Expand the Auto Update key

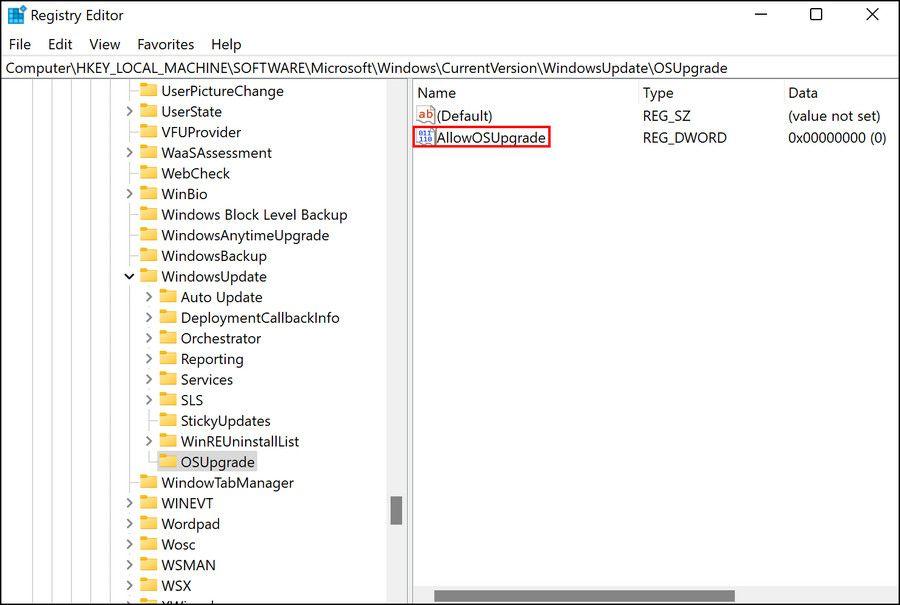pos(149,297)
